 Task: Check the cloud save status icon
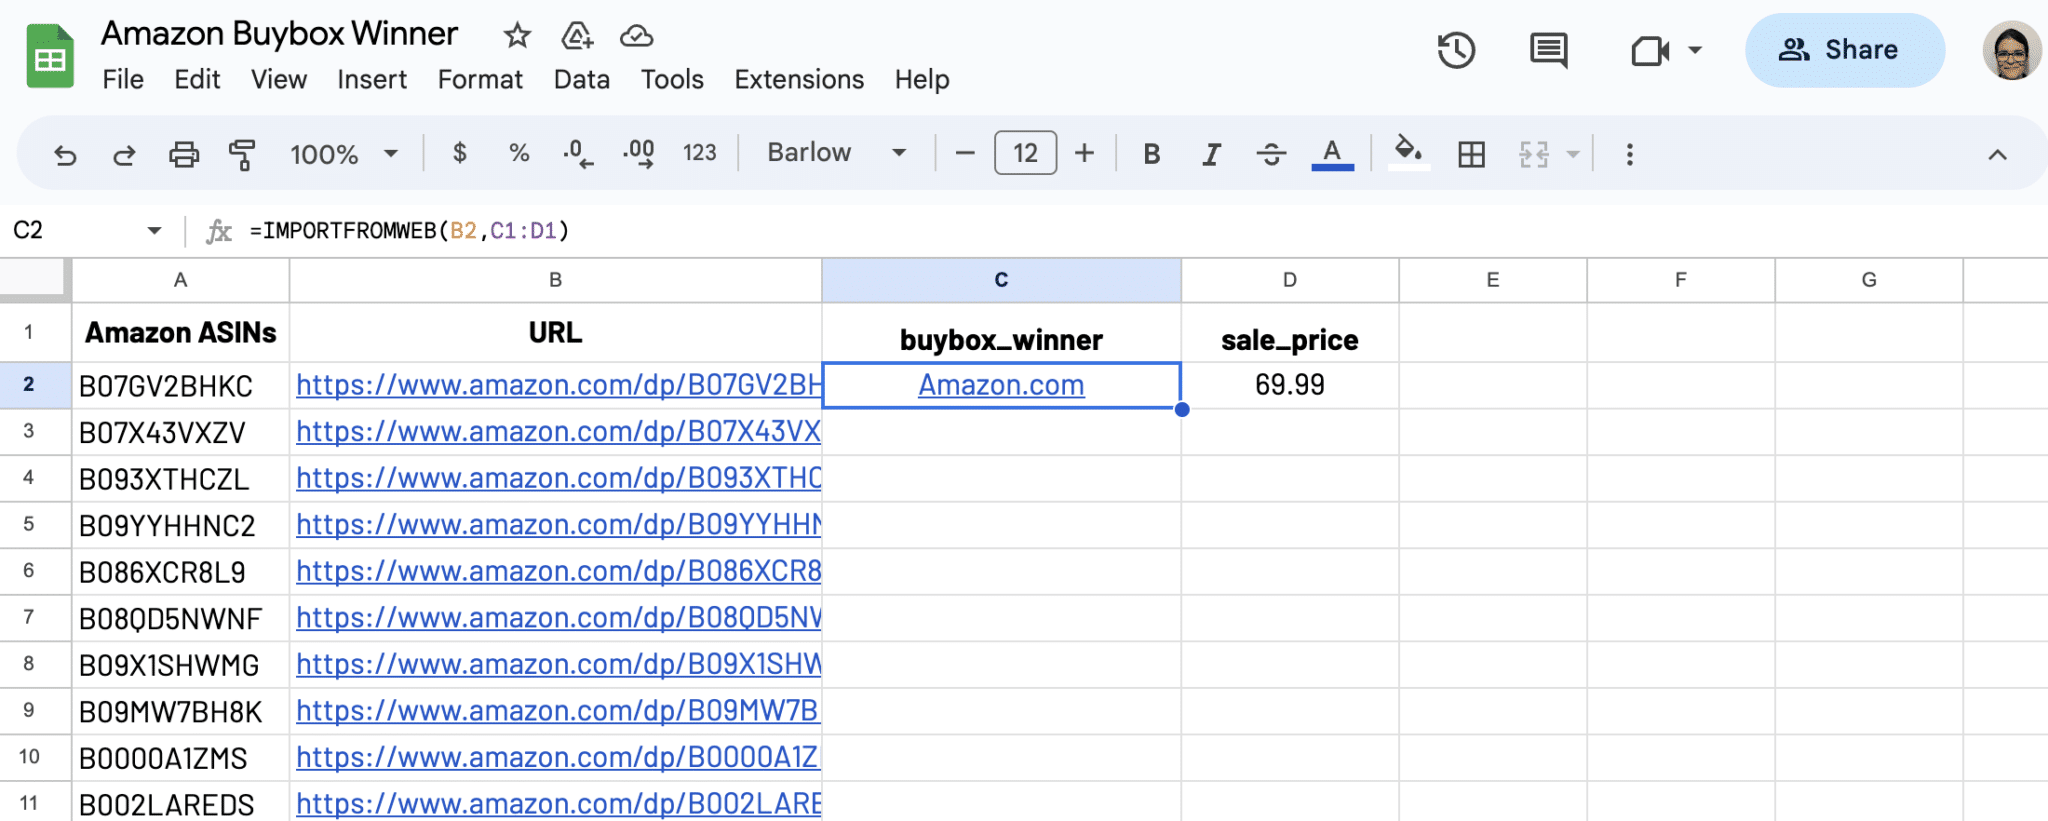click(x=637, y=37)
